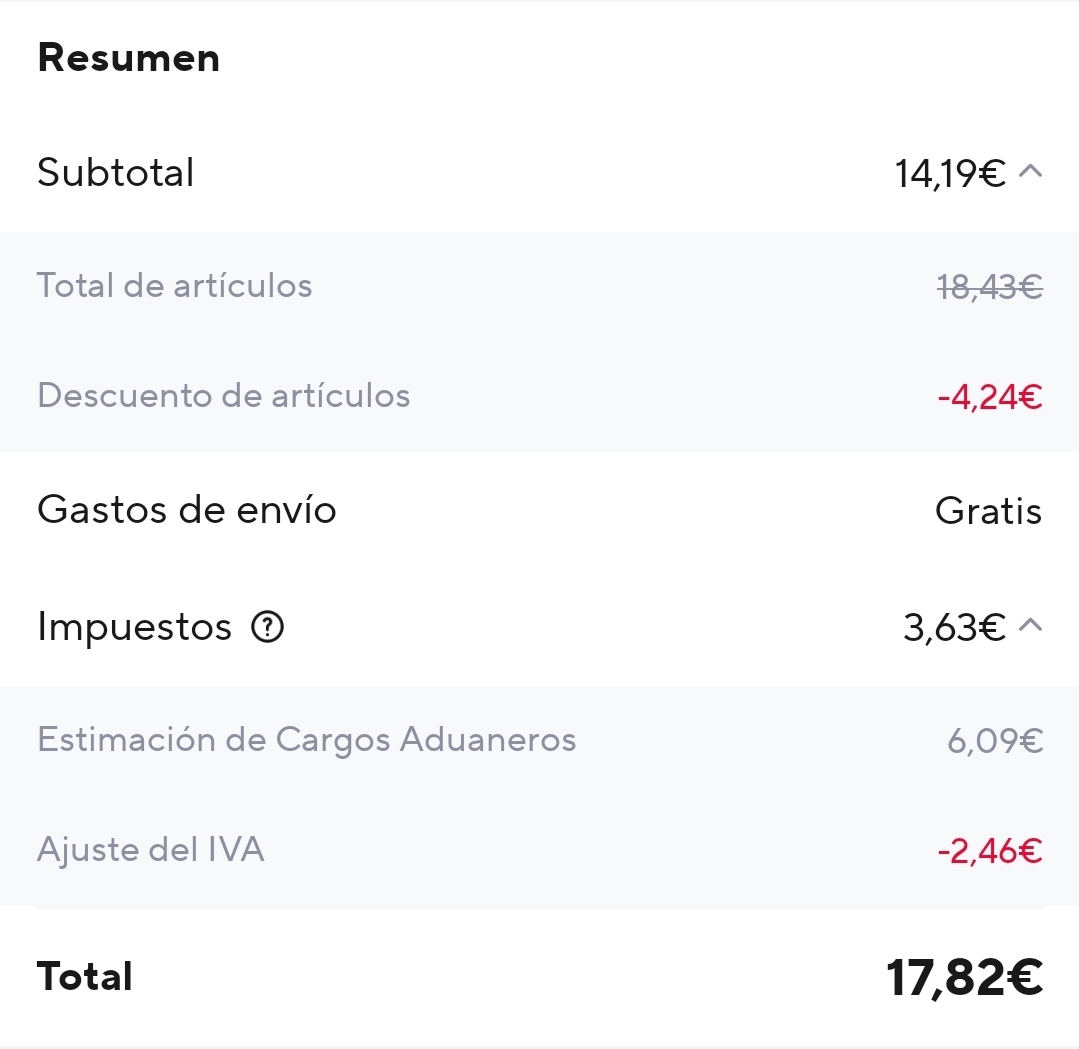Tap the Gastos de envío label
The height and width of the screenshot is (1049, 1079).
point(186,510)
